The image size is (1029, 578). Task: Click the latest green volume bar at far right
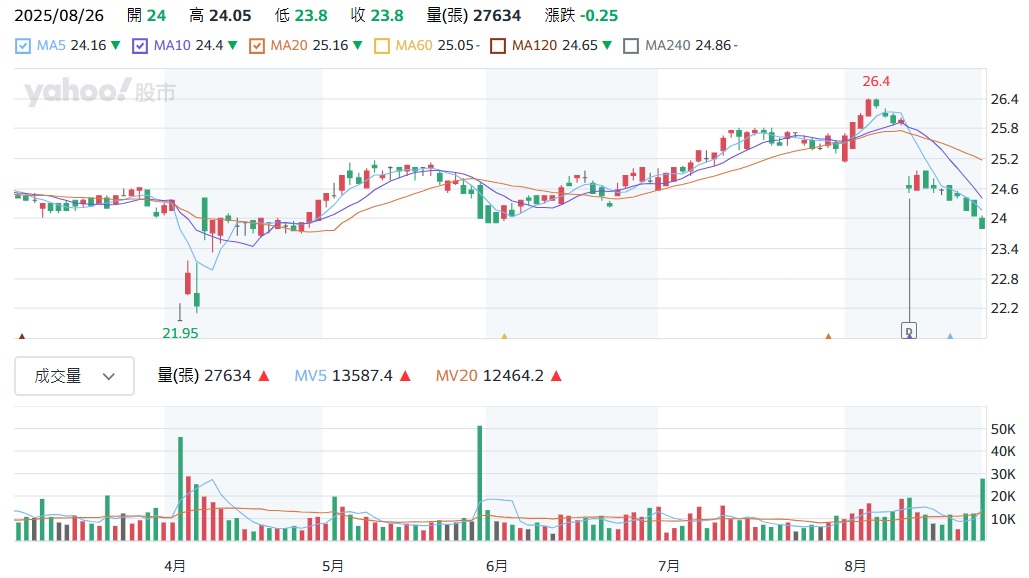[x=982, y=509]
